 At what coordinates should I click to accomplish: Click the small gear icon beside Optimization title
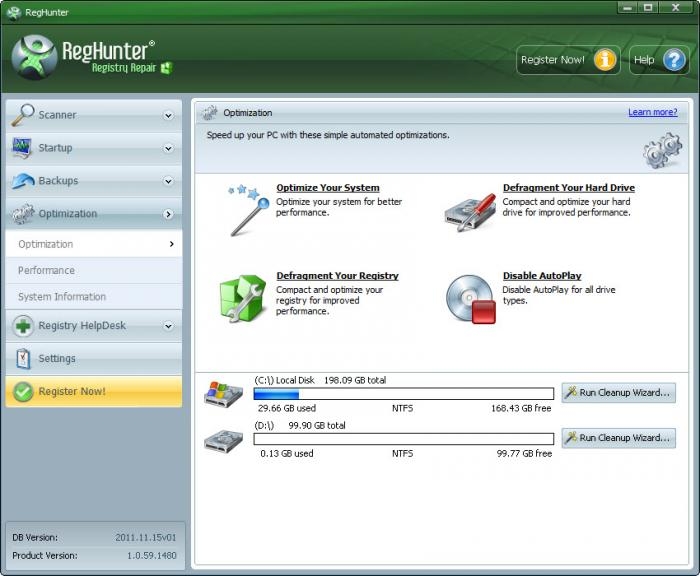[x=209, y=113]
